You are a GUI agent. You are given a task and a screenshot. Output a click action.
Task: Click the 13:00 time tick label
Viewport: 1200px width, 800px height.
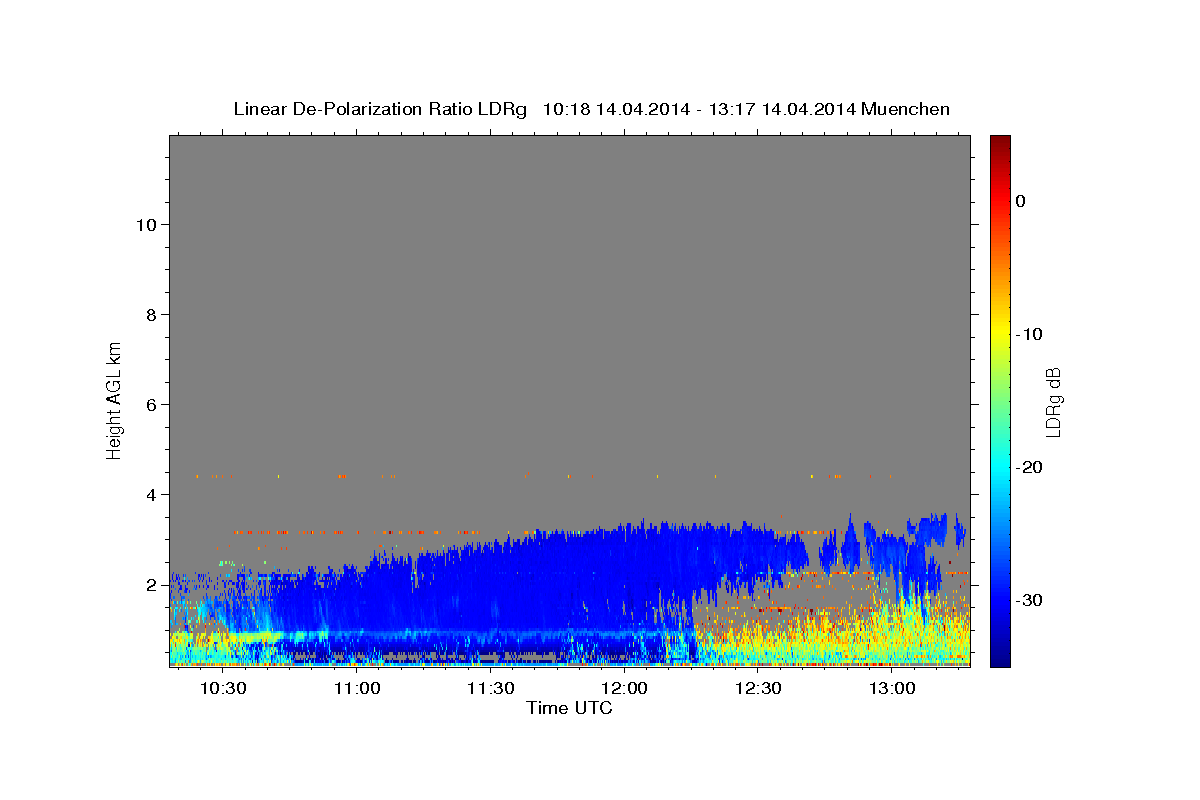[892, 689]
